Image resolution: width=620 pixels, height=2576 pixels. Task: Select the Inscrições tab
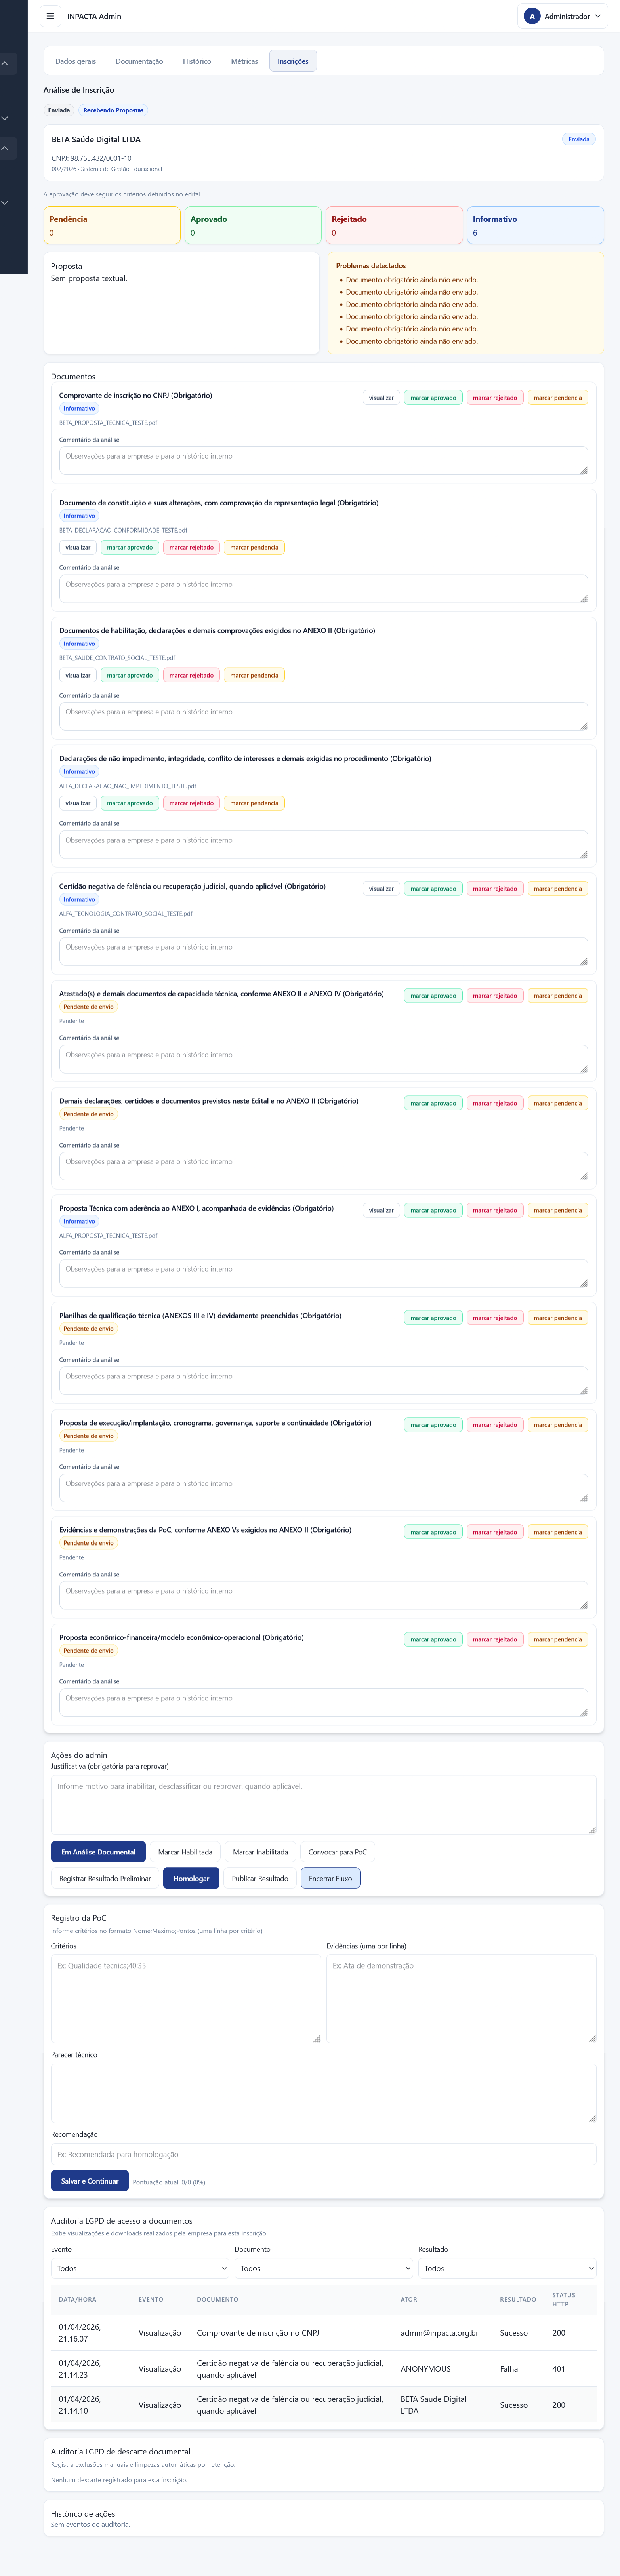(293, 61)
